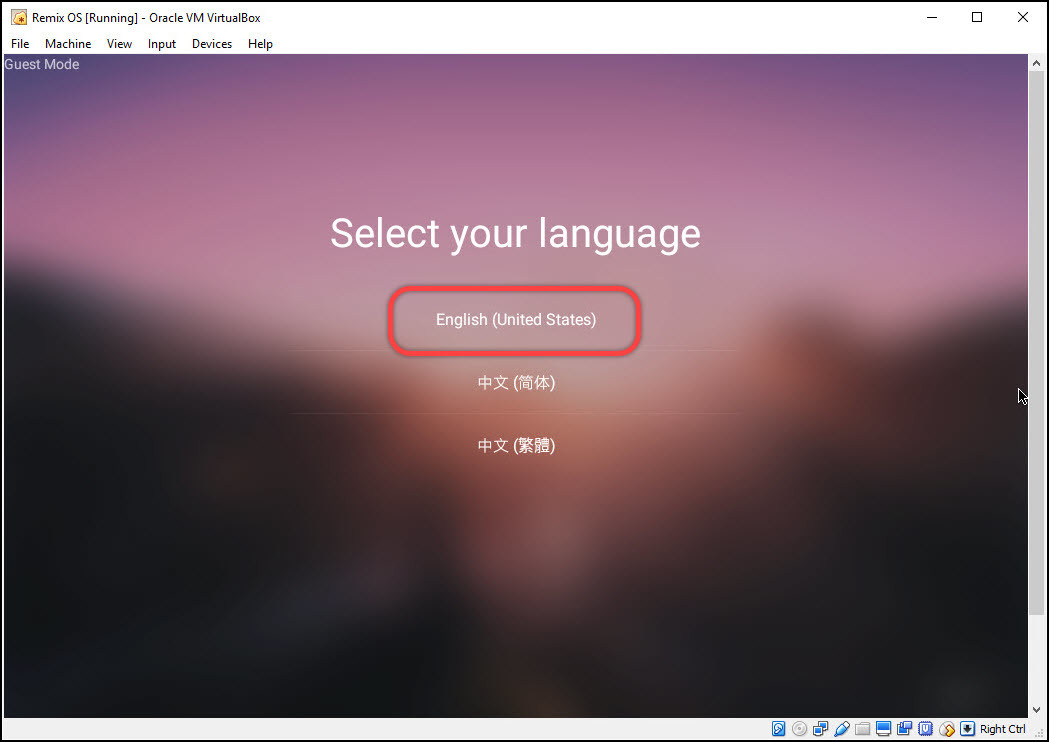Image resolution: width=1049 pixels, height=742 pixels.
Task: Open the File menu
Action: (x=20, y=43)
